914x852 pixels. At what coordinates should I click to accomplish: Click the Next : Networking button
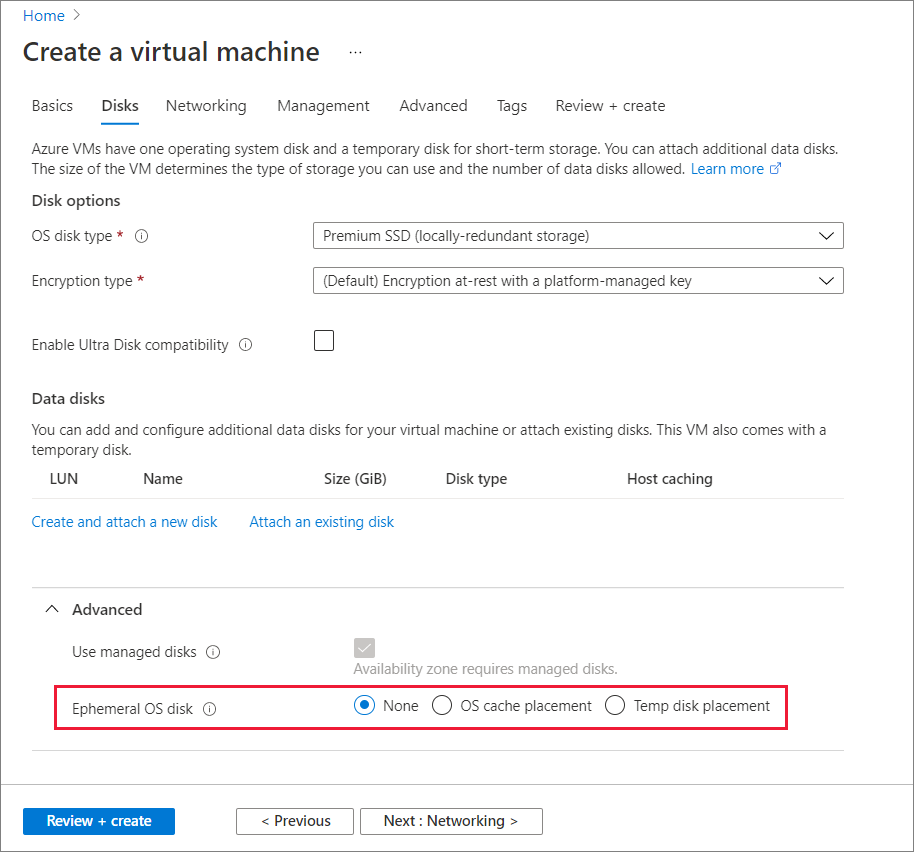(451, 821)
